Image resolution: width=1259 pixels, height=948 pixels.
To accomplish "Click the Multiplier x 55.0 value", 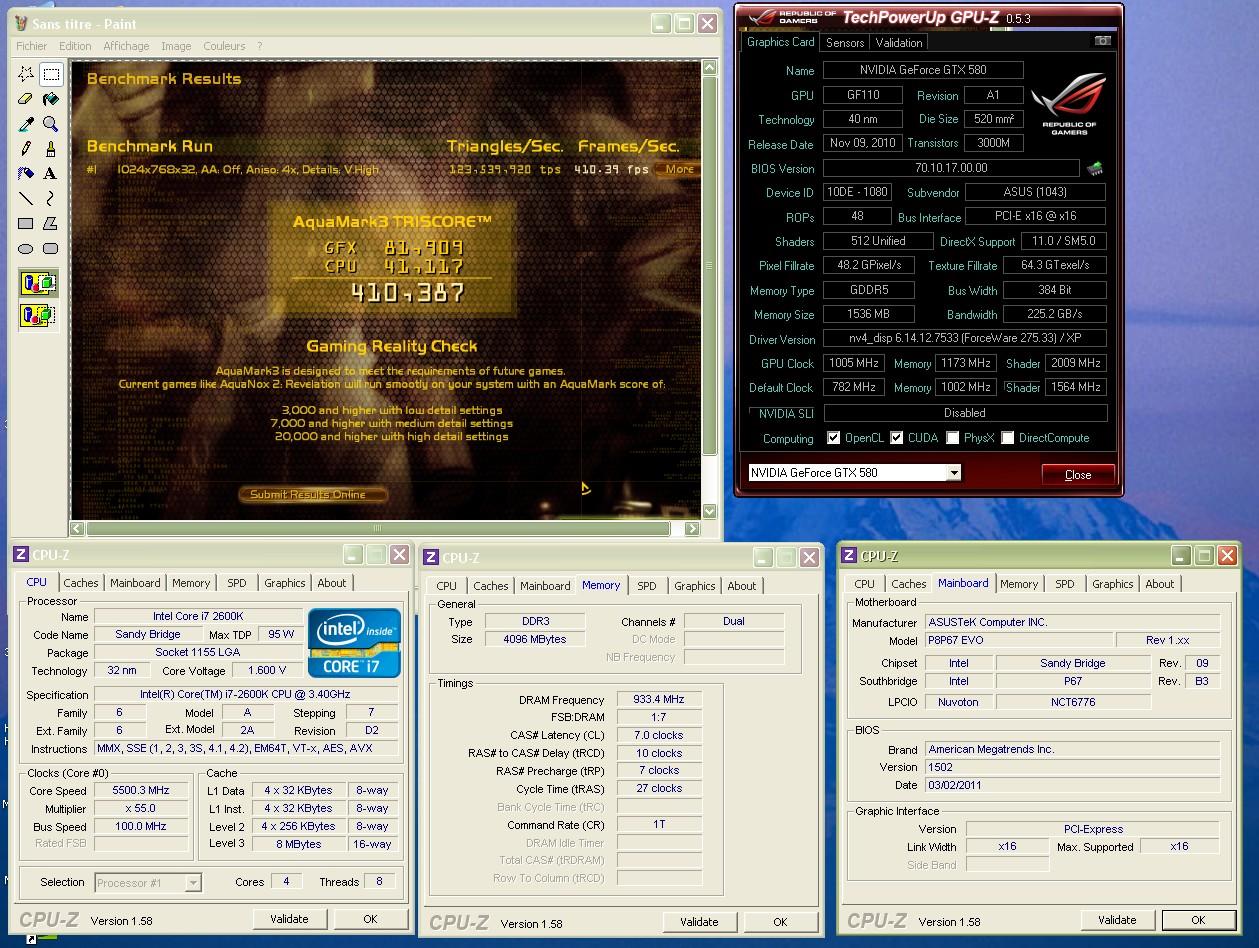I will click(141, 808).
